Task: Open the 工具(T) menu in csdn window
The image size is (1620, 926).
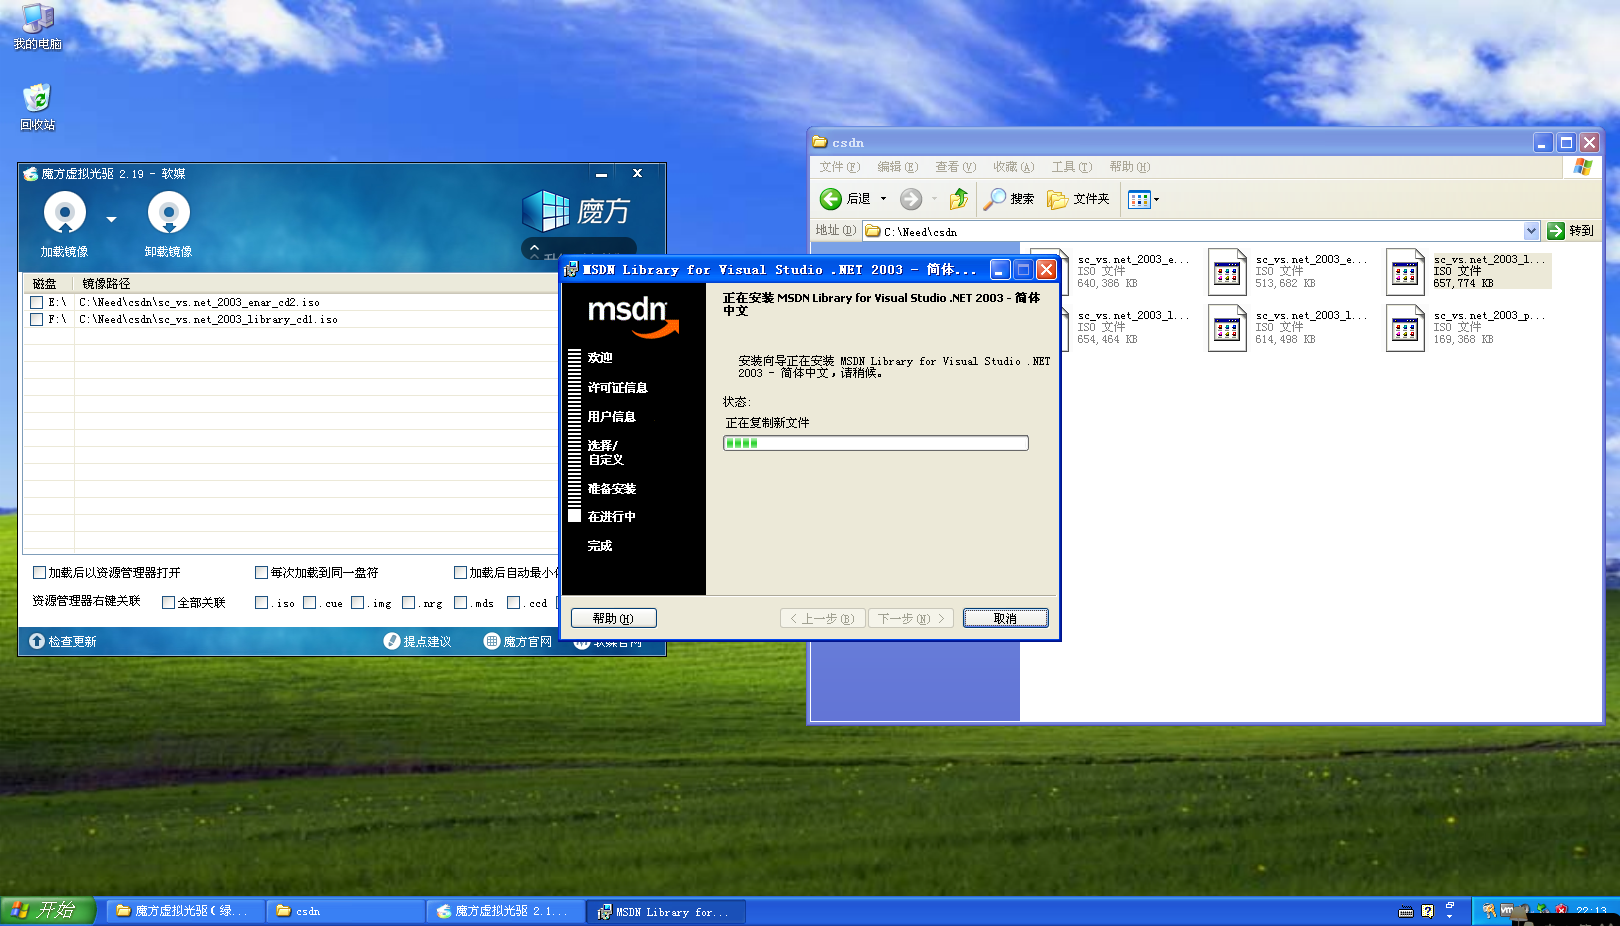Action: click(x=1071, y=167)
